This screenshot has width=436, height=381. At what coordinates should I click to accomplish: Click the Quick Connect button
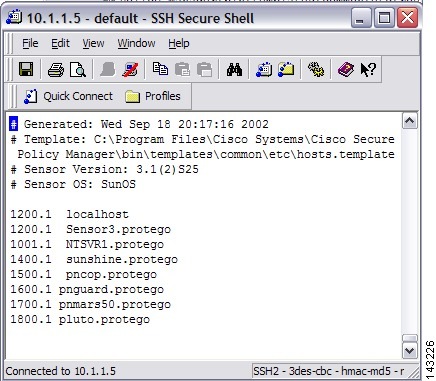68,96
